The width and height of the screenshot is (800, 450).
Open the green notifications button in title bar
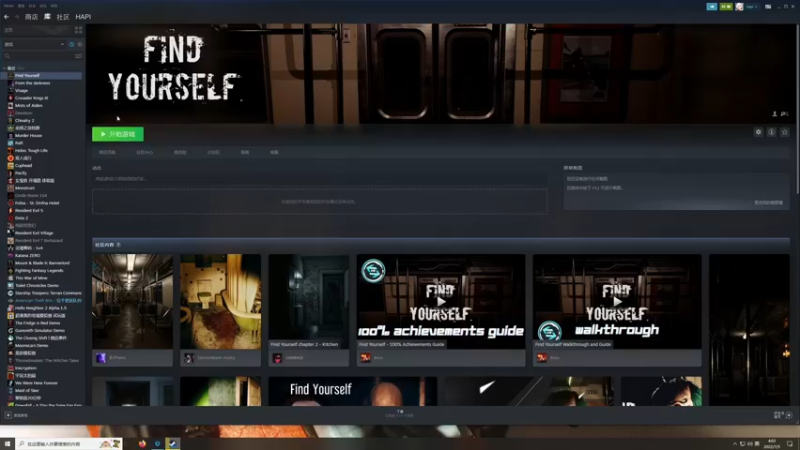click(x=726, y=7)
